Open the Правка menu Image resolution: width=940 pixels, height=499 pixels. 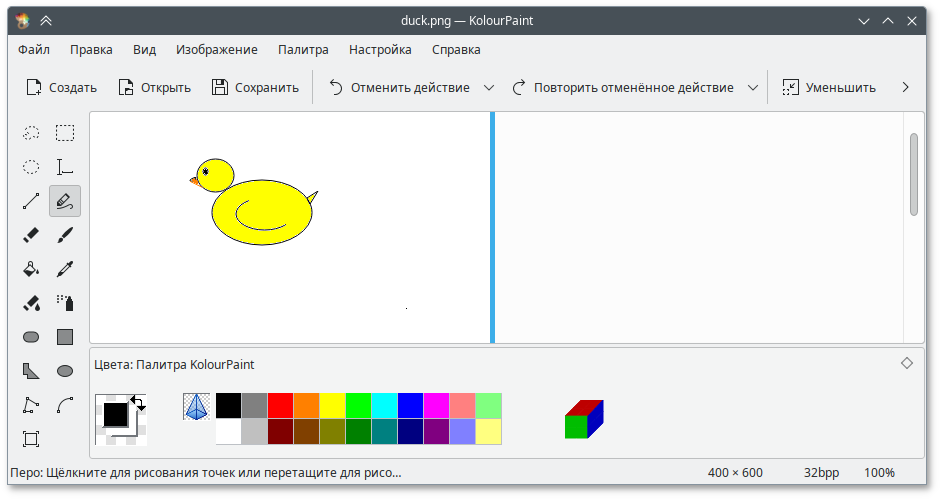(x=91, y=50)
